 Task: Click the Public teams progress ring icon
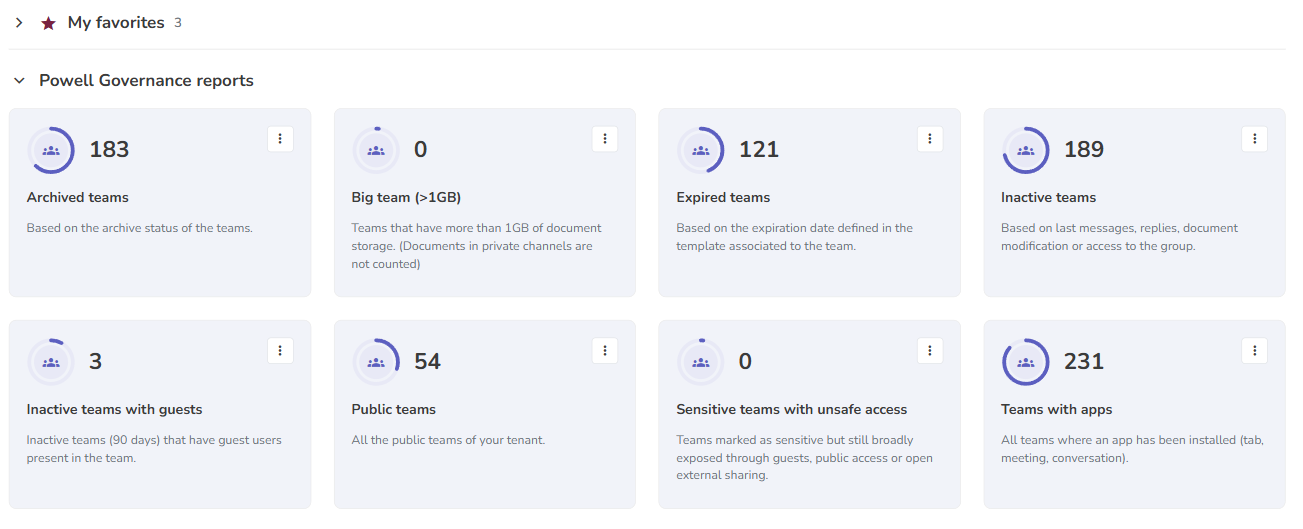tap(376, 362)
